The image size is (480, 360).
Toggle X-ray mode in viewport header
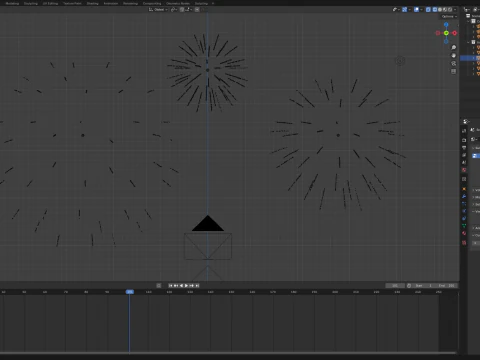pos(428,9)
